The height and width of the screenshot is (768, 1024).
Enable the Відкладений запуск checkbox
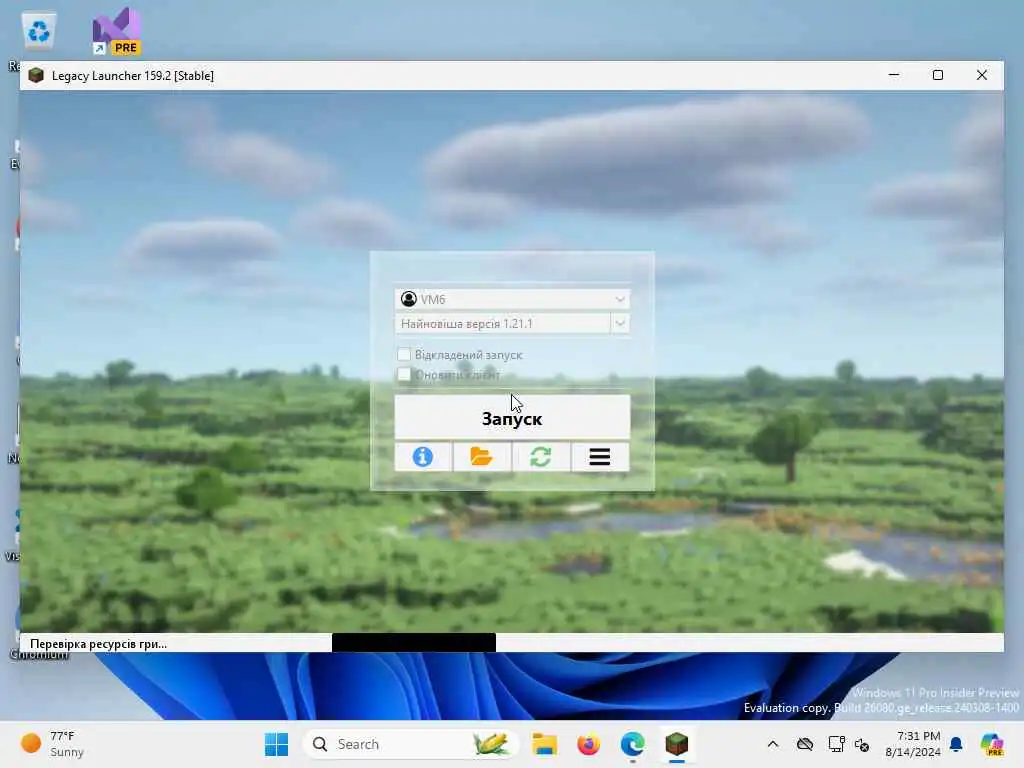pos(404,354)
